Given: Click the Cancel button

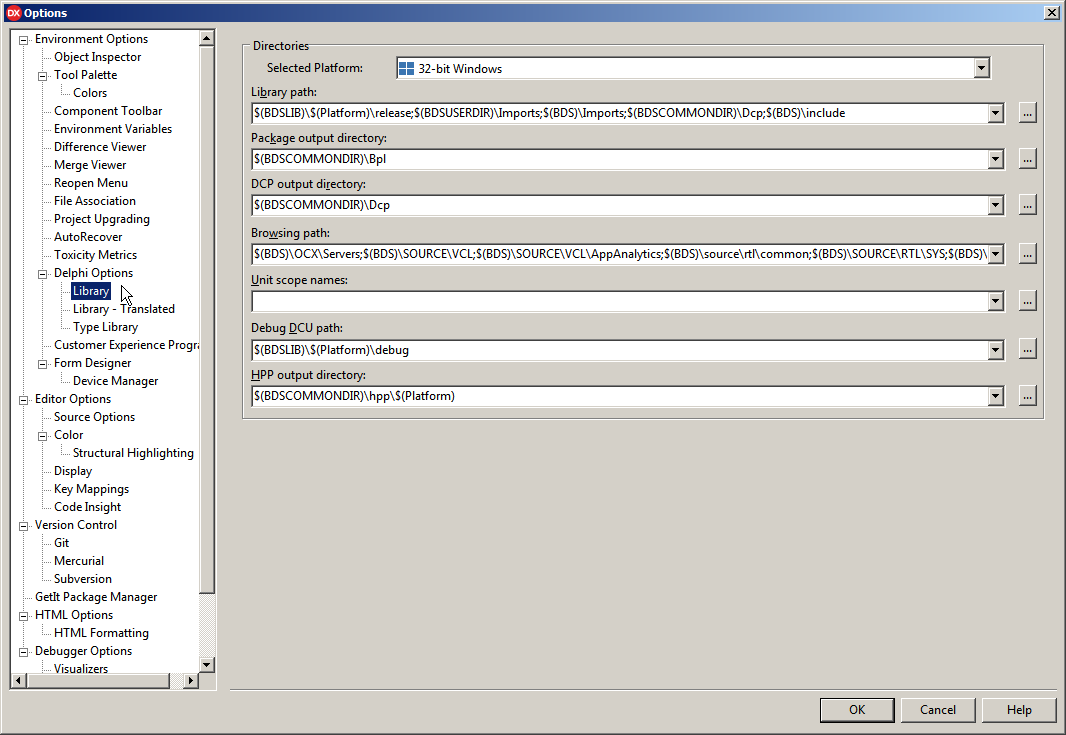Looking at the screenshot, I should click(x=938, y=710).
